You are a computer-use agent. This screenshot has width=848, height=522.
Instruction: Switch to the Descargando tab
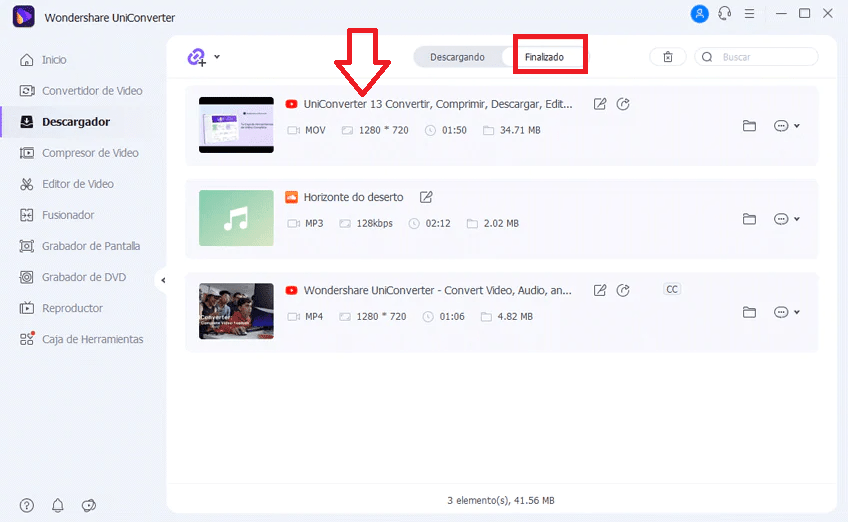[x=458, y=57]
